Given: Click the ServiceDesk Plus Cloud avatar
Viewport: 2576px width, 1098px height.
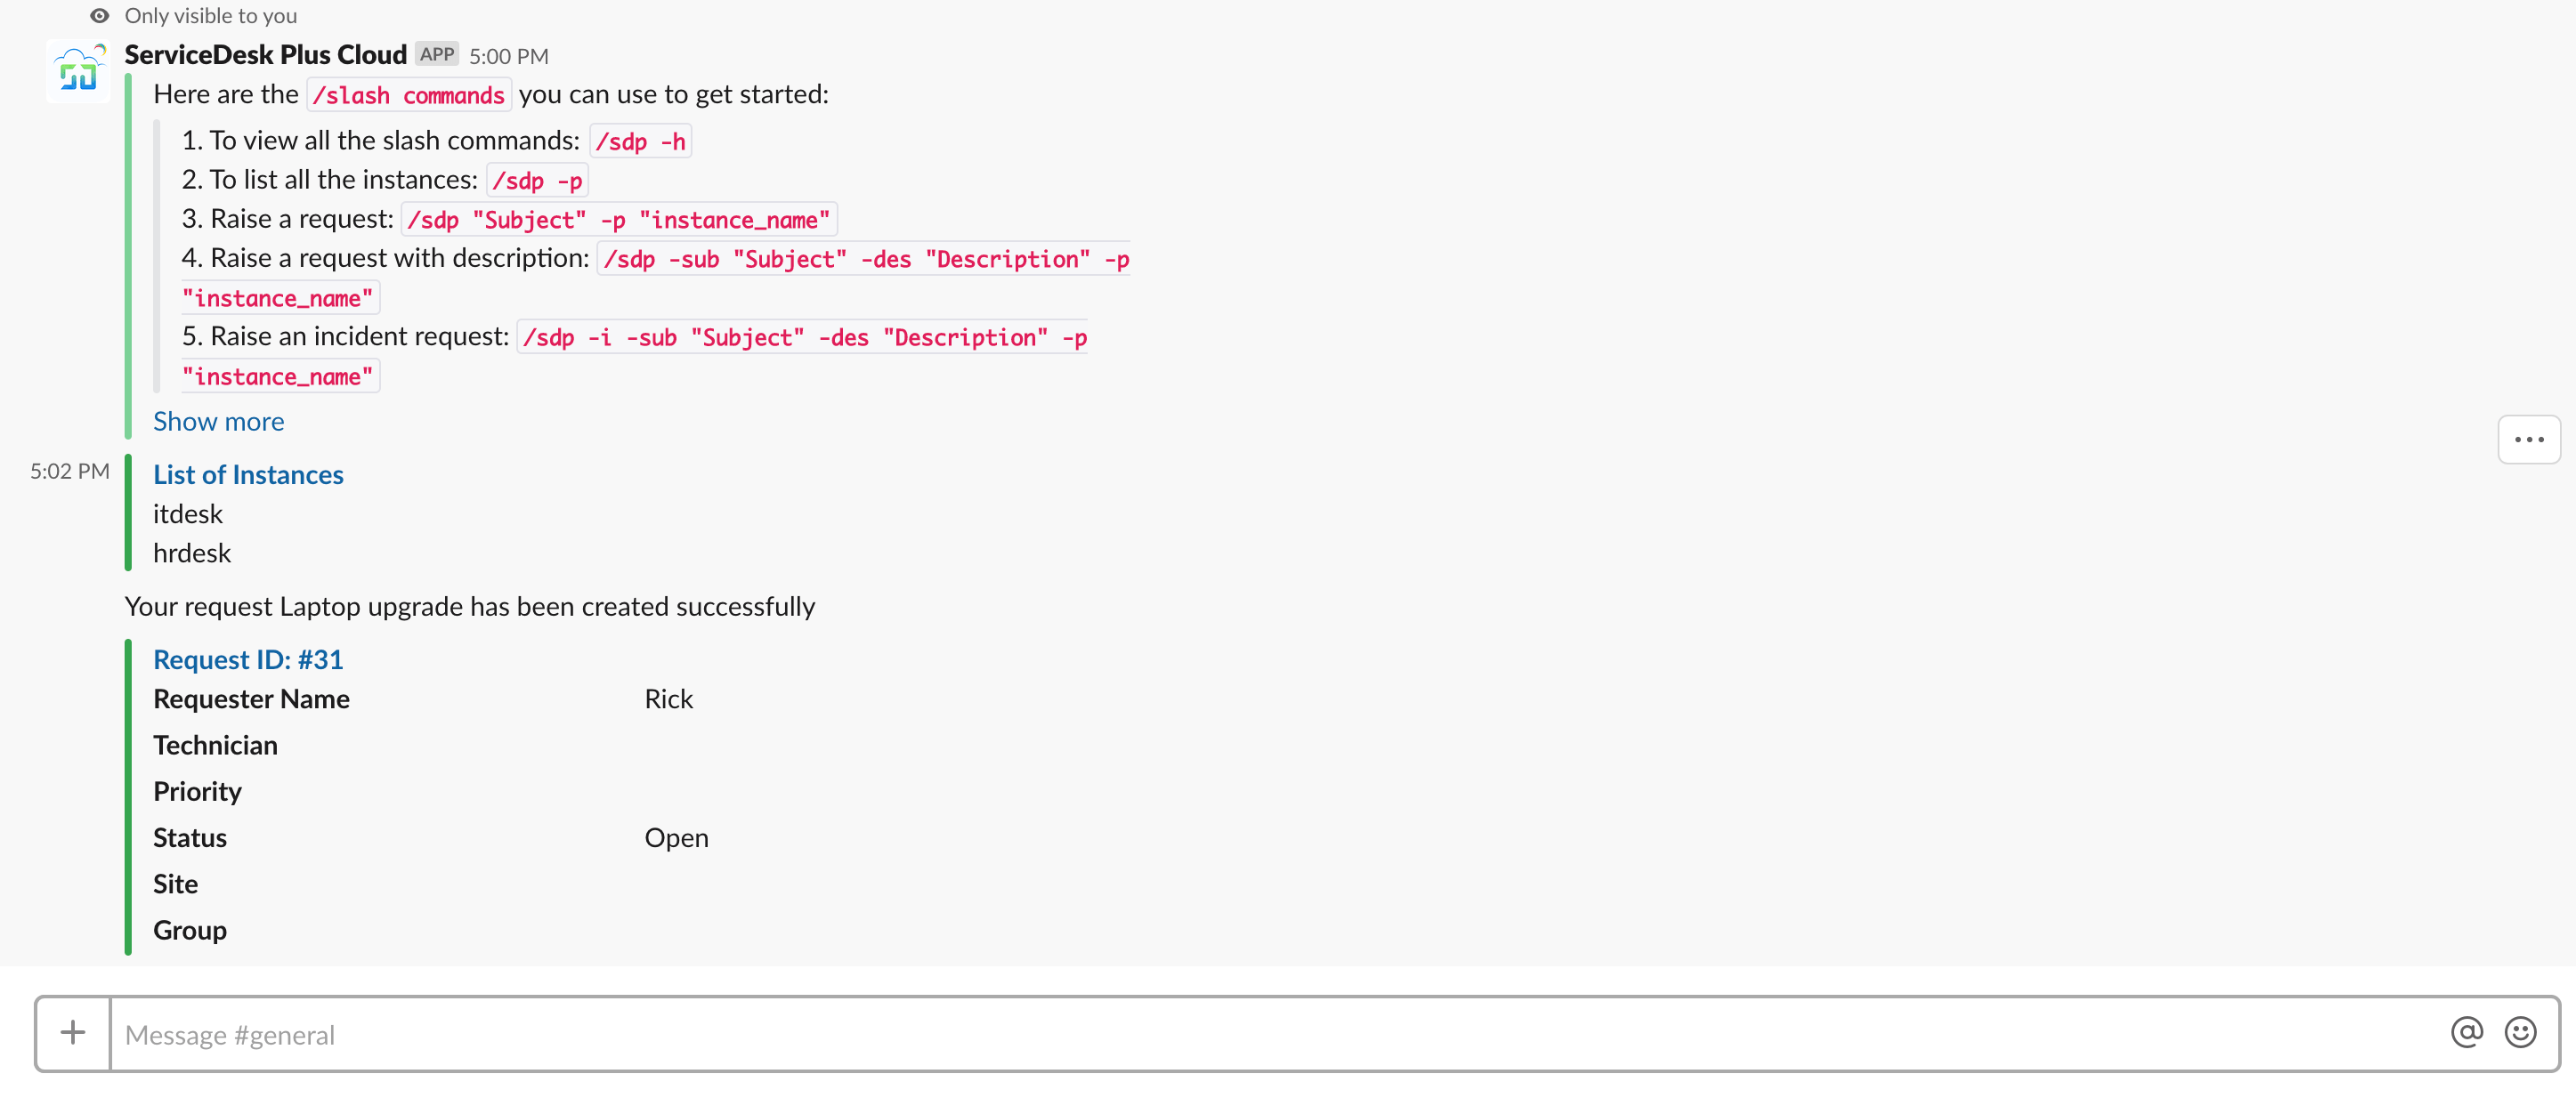Looking at the screenshot, I should coord(78,72).
